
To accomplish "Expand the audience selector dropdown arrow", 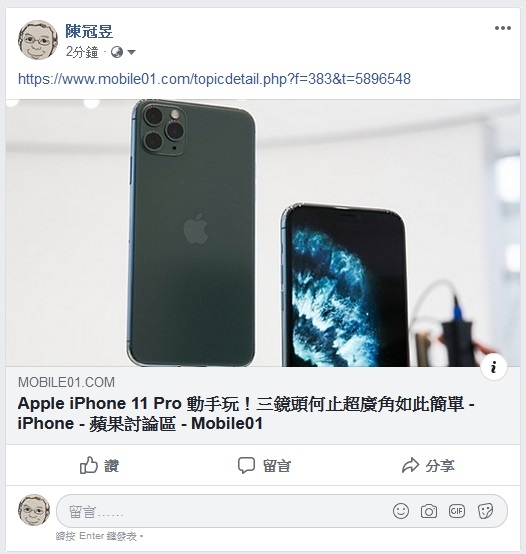I will click(131, 53).
